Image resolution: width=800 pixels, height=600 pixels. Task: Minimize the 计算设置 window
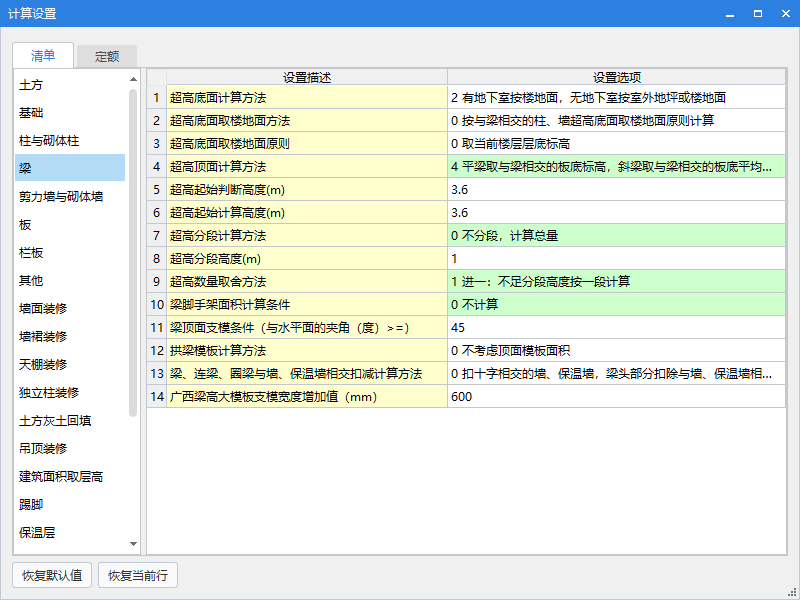click(x=730, y=14)
